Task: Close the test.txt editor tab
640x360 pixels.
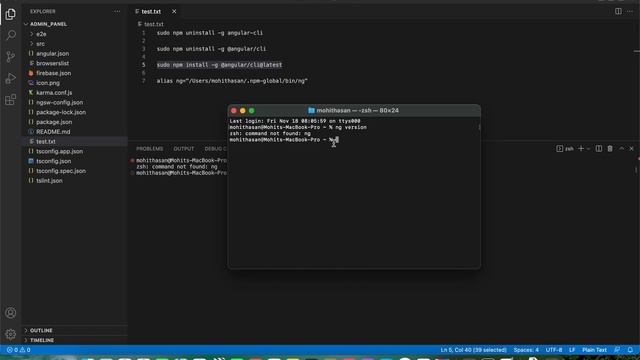Action: click(x=174, y=11)
